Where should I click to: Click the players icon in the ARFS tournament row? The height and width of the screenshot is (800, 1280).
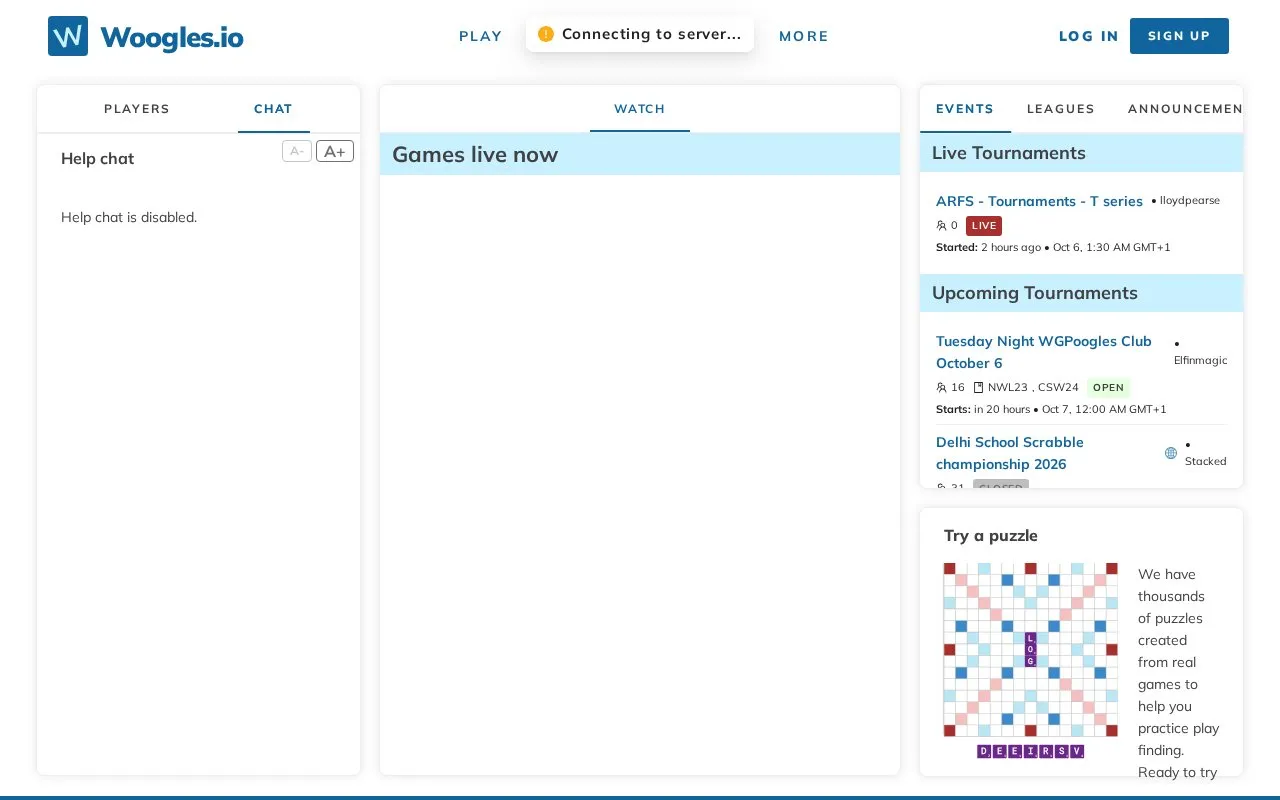tap(941, 226)
